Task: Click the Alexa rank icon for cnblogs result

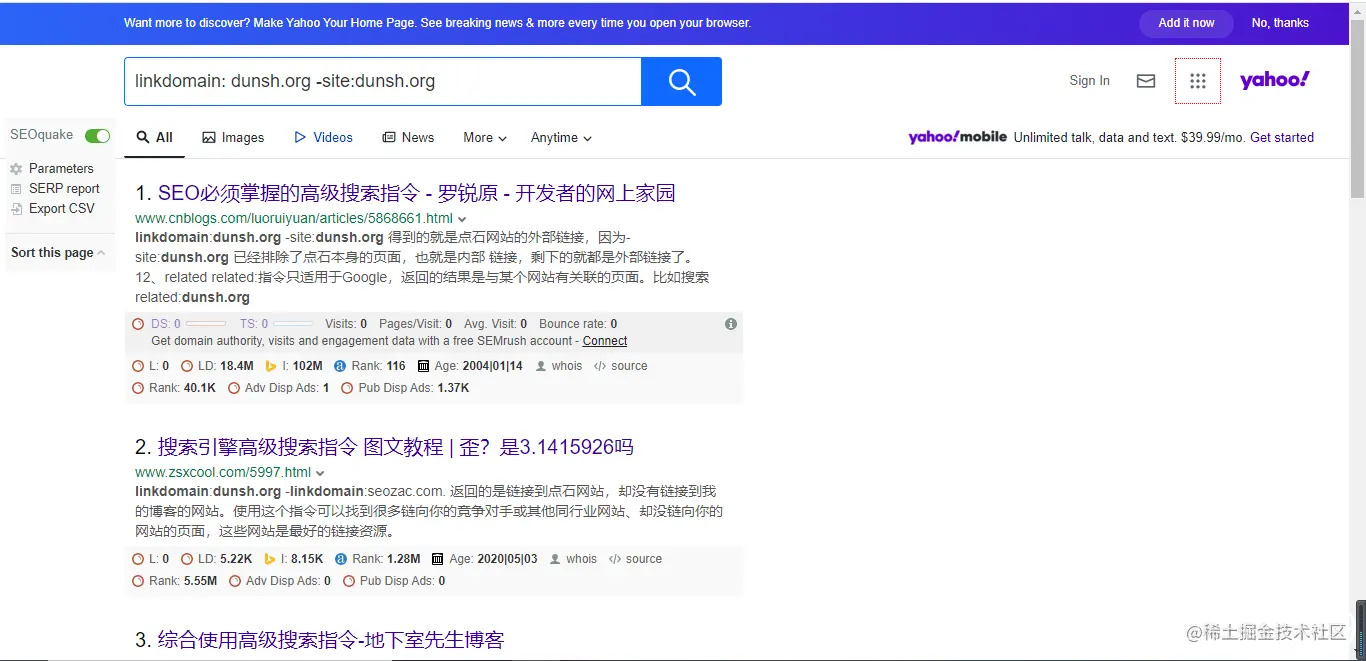Action: [340, 366]
